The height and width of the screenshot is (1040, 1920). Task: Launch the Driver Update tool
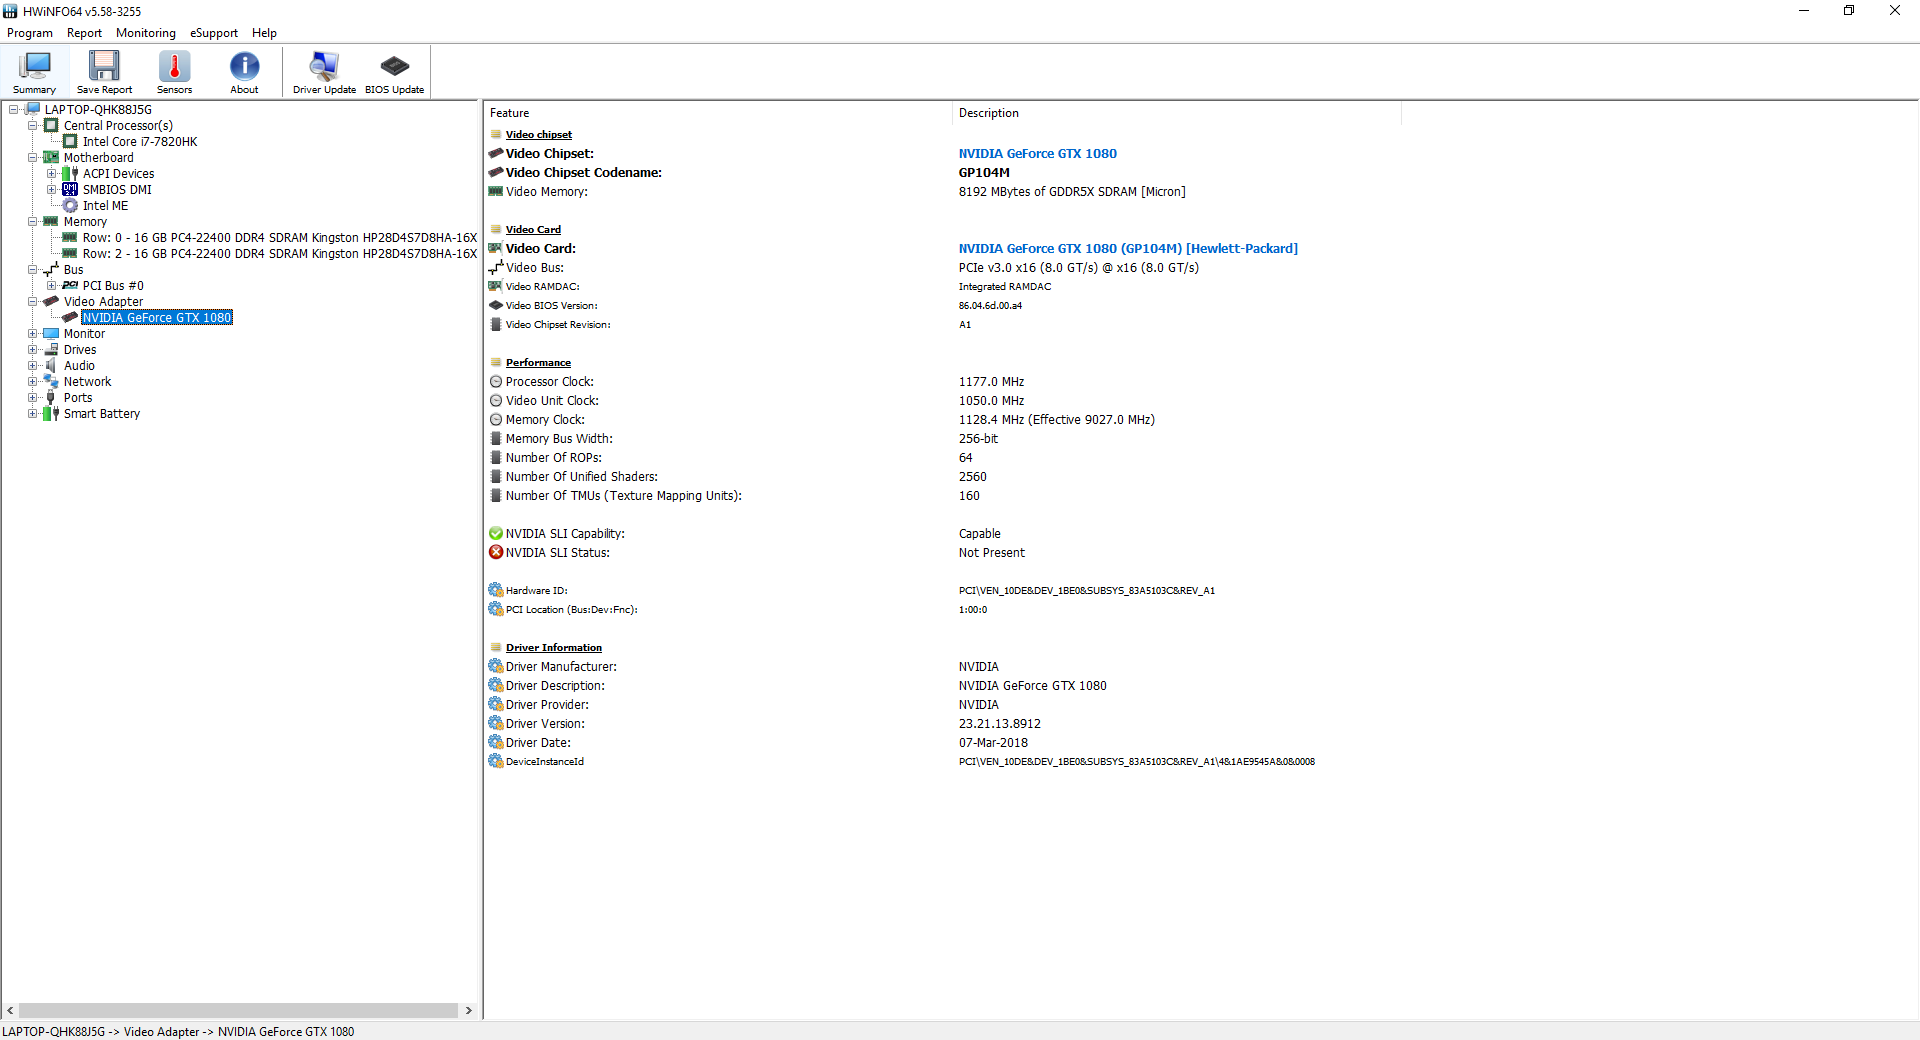tap(324, 72)
